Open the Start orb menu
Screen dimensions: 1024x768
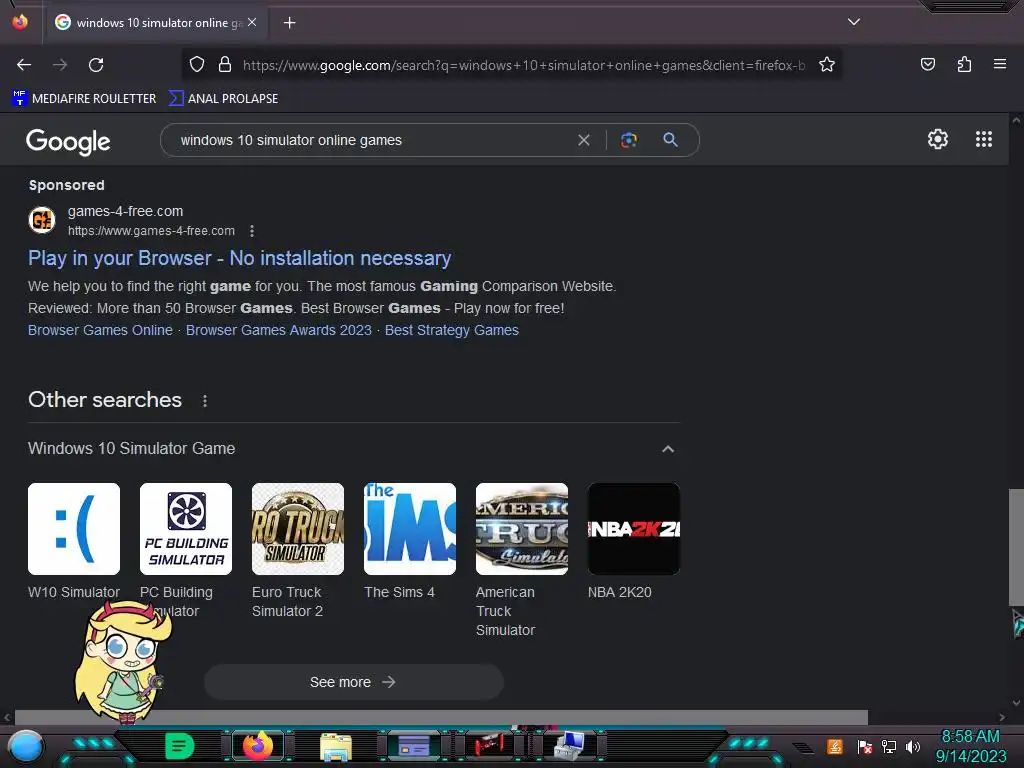[26, 747]
